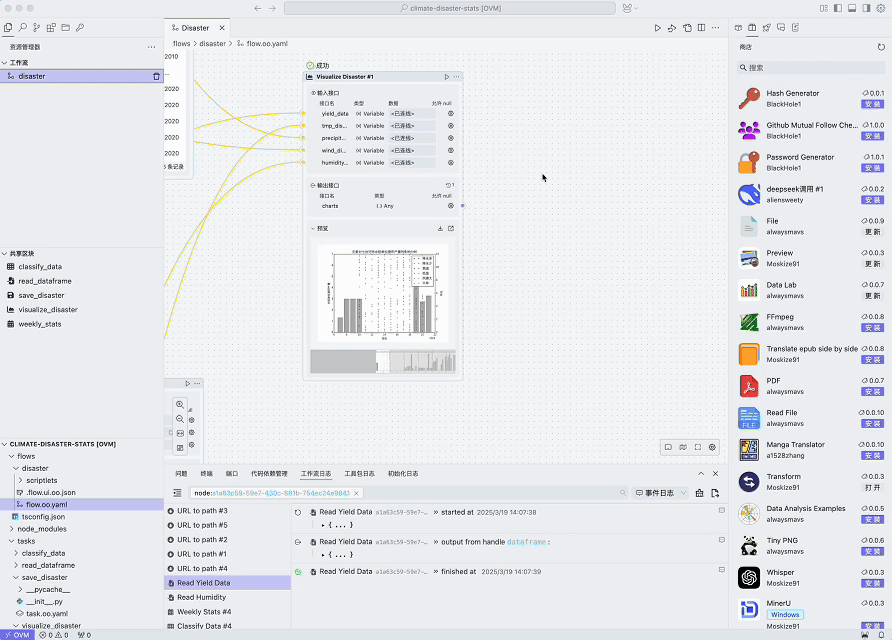Download the preview chart image
Image resolution: width=892 pixels, height=640 pixels.
440,229
